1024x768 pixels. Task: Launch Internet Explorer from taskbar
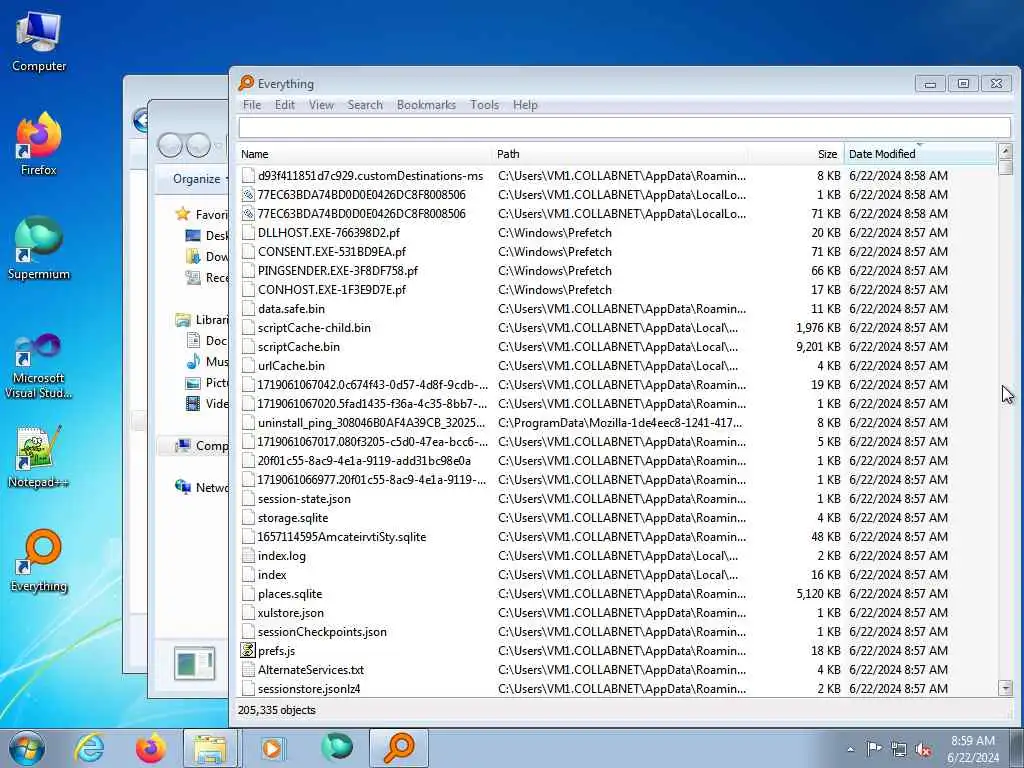(89, 748)
